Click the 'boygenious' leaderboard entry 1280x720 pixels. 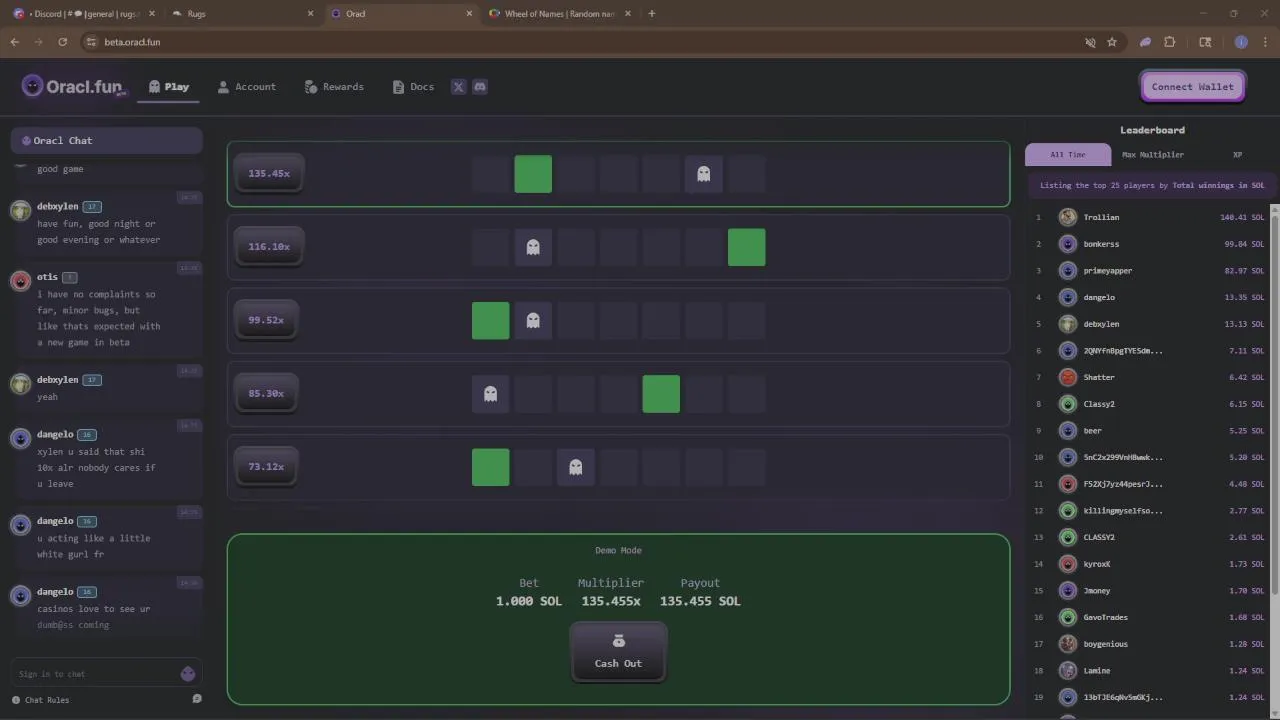(x=1105, y=644)
